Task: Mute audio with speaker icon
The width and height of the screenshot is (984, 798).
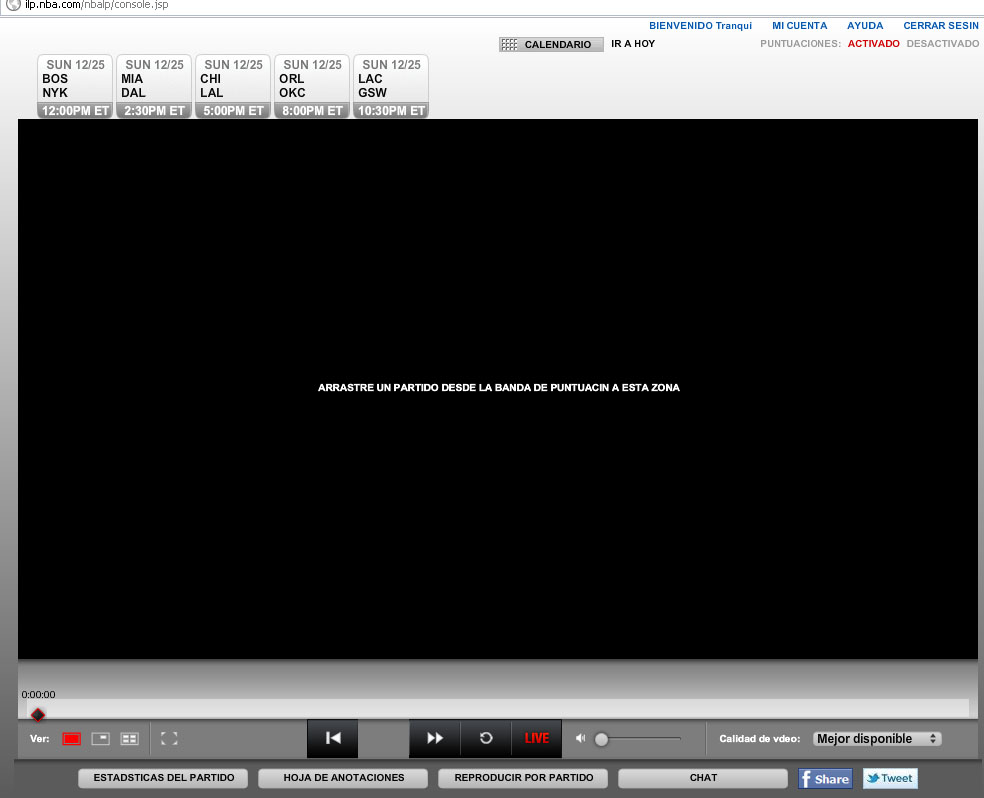Action: 580,738
